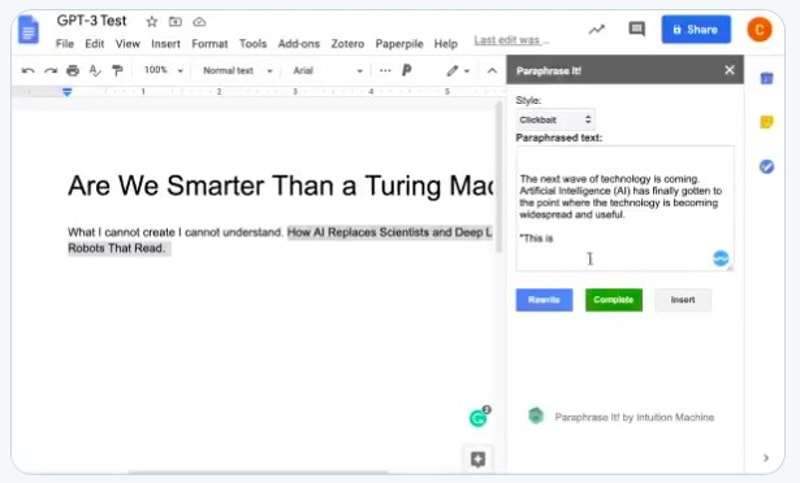The width and height of the screenshot is (800, 483).
Task: Click the blue circular icon in text box
Action: tap(720, 259)
